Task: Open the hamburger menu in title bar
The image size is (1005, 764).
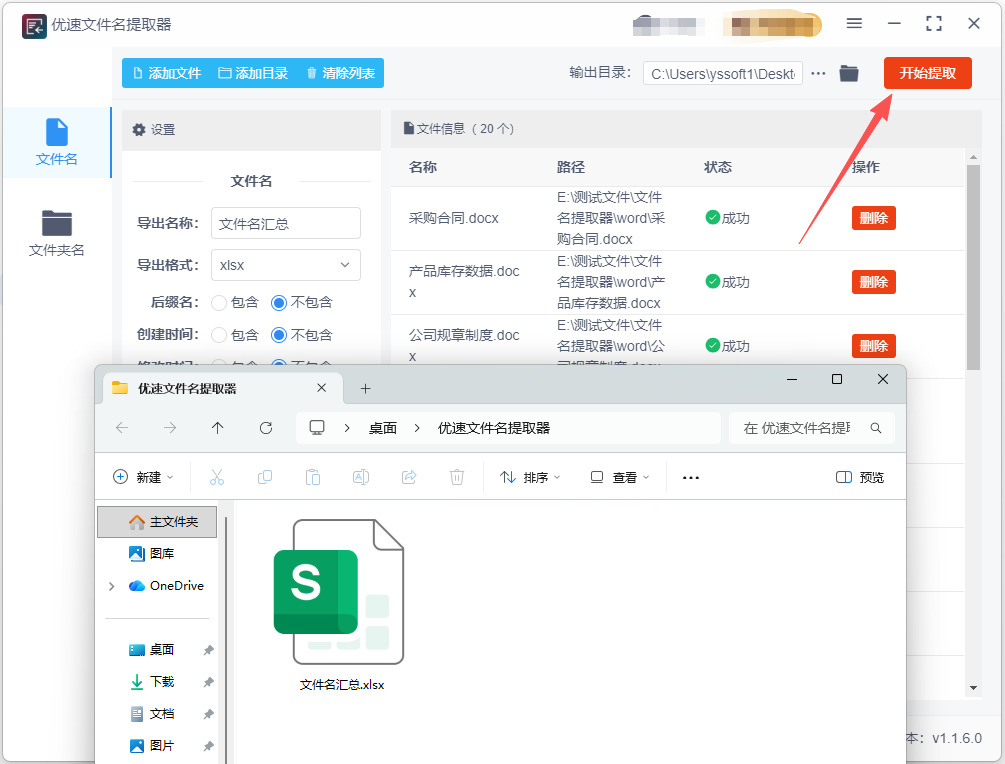Action: point(854,24)
